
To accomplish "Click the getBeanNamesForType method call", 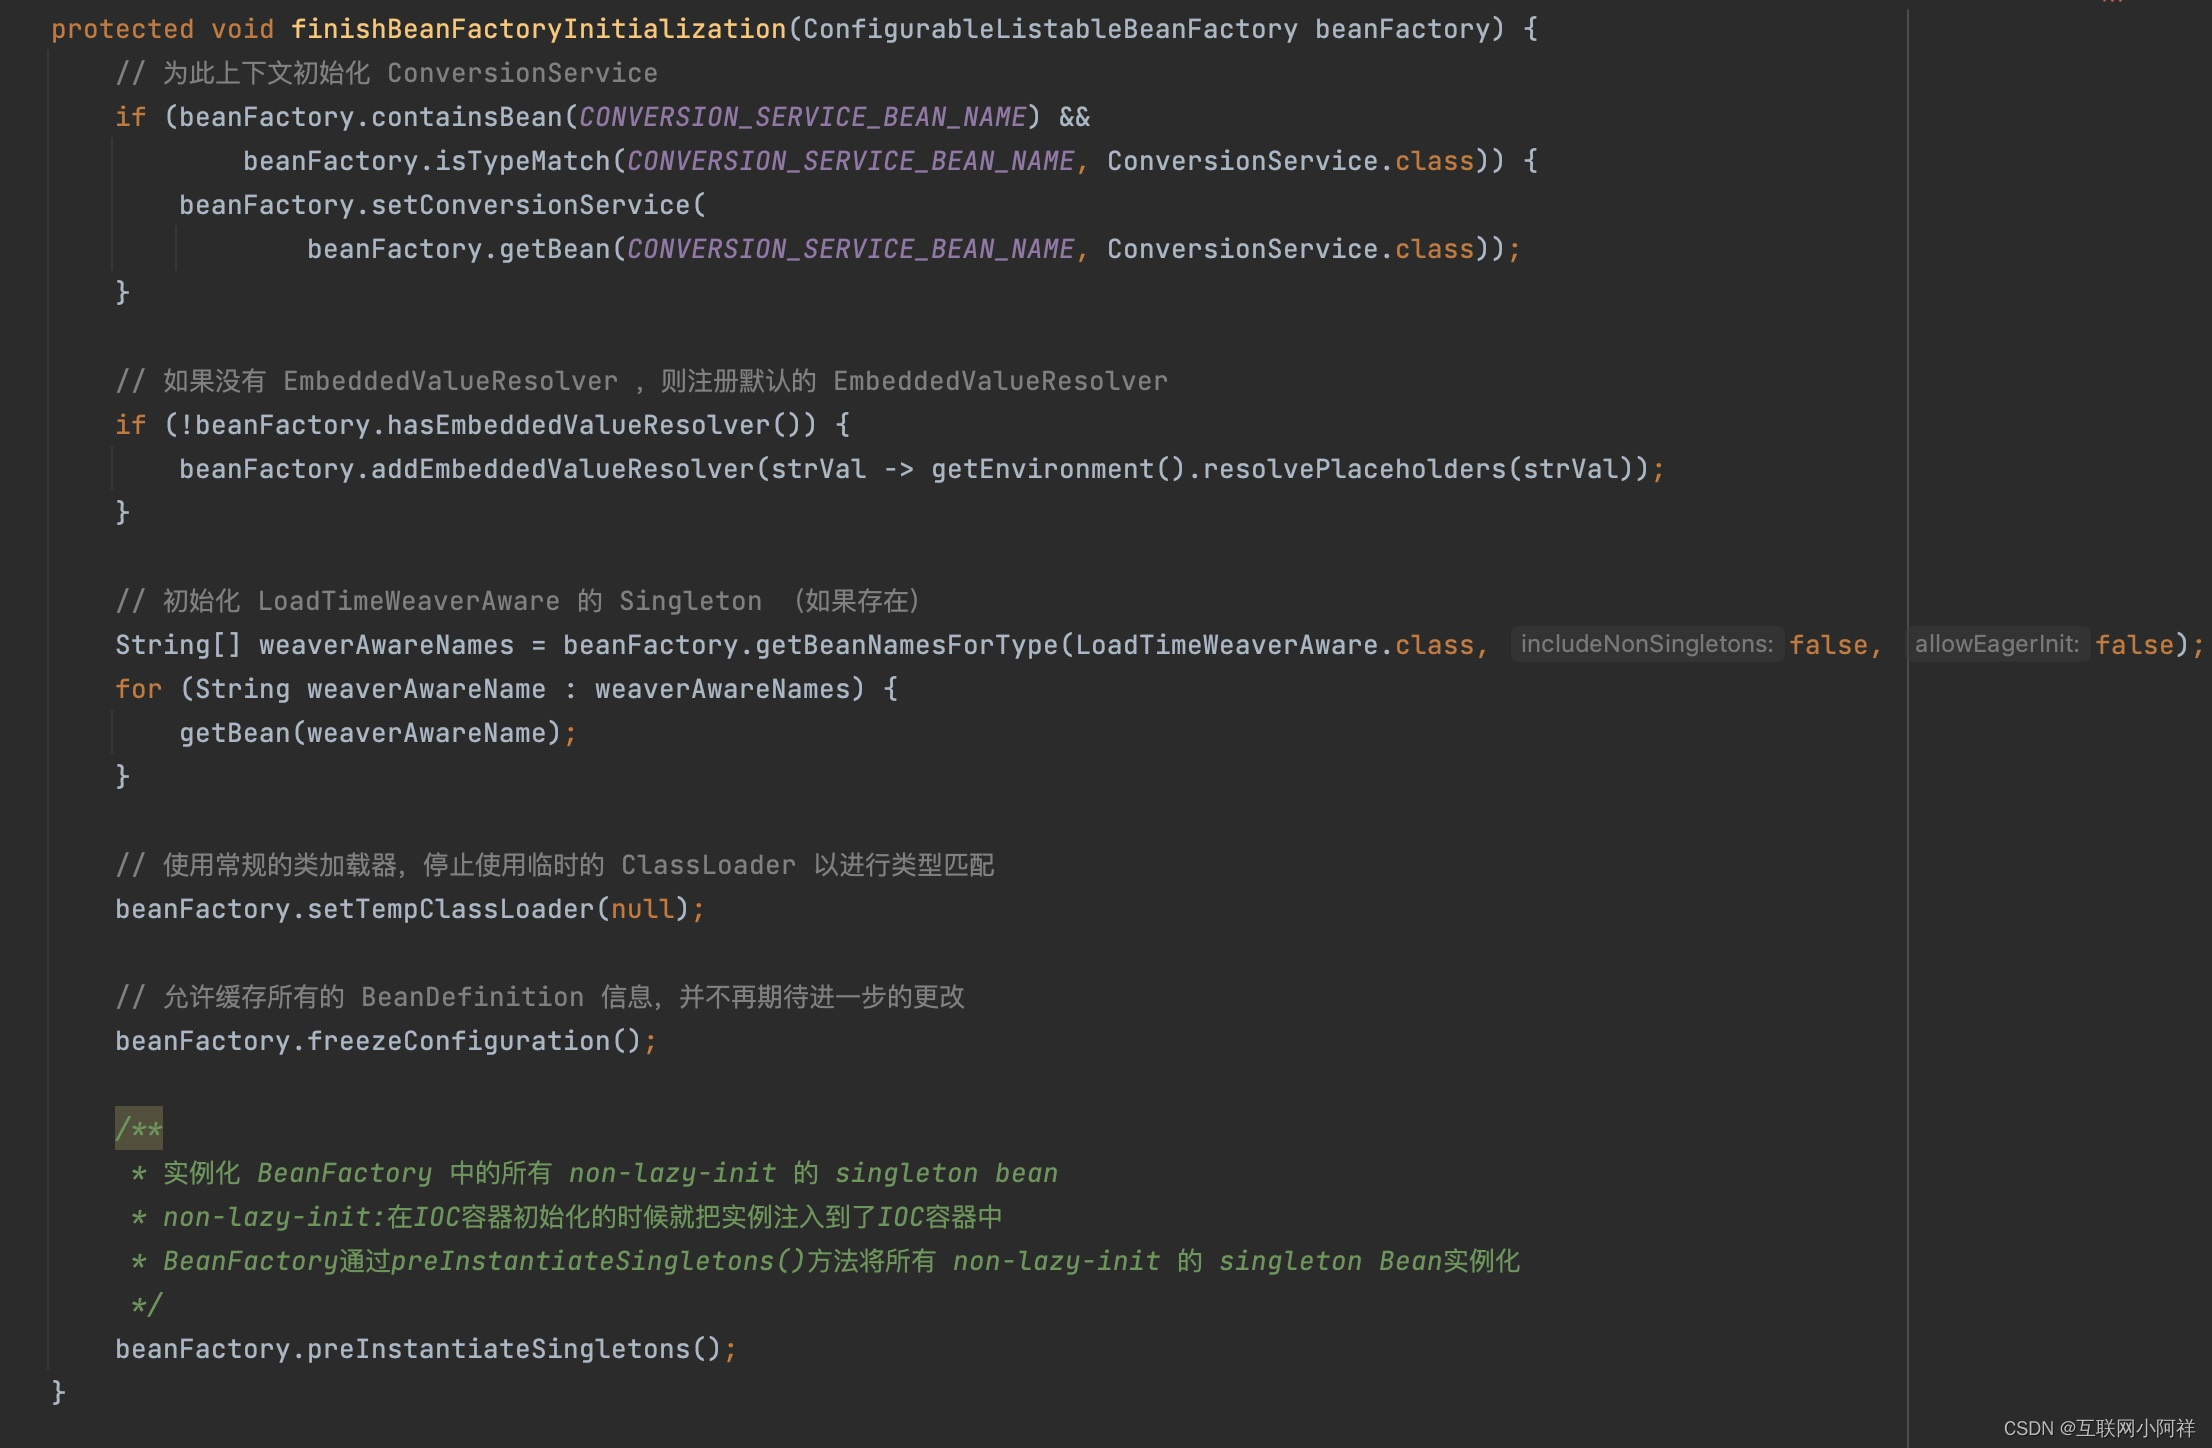I will pyautogui.click(x=906, y=645).
